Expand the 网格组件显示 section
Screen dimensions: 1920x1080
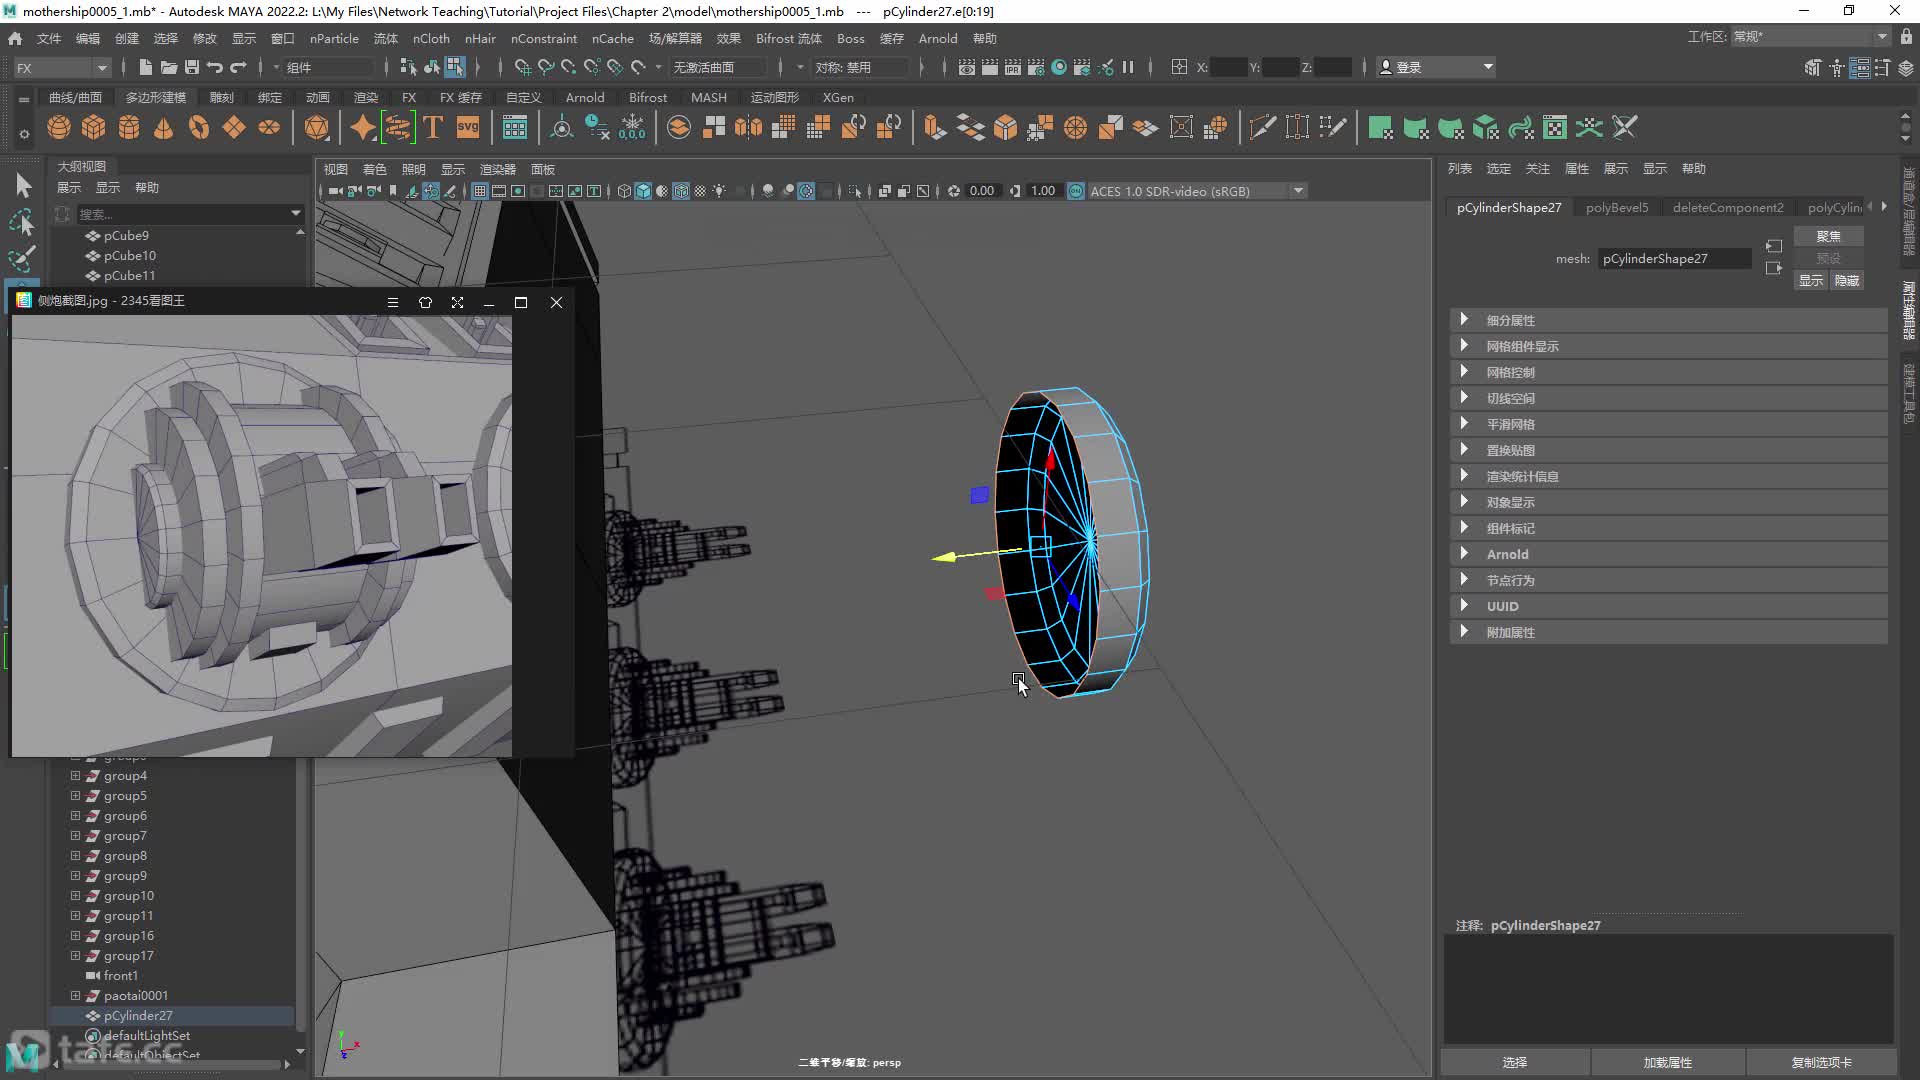tap(1668, 346)
